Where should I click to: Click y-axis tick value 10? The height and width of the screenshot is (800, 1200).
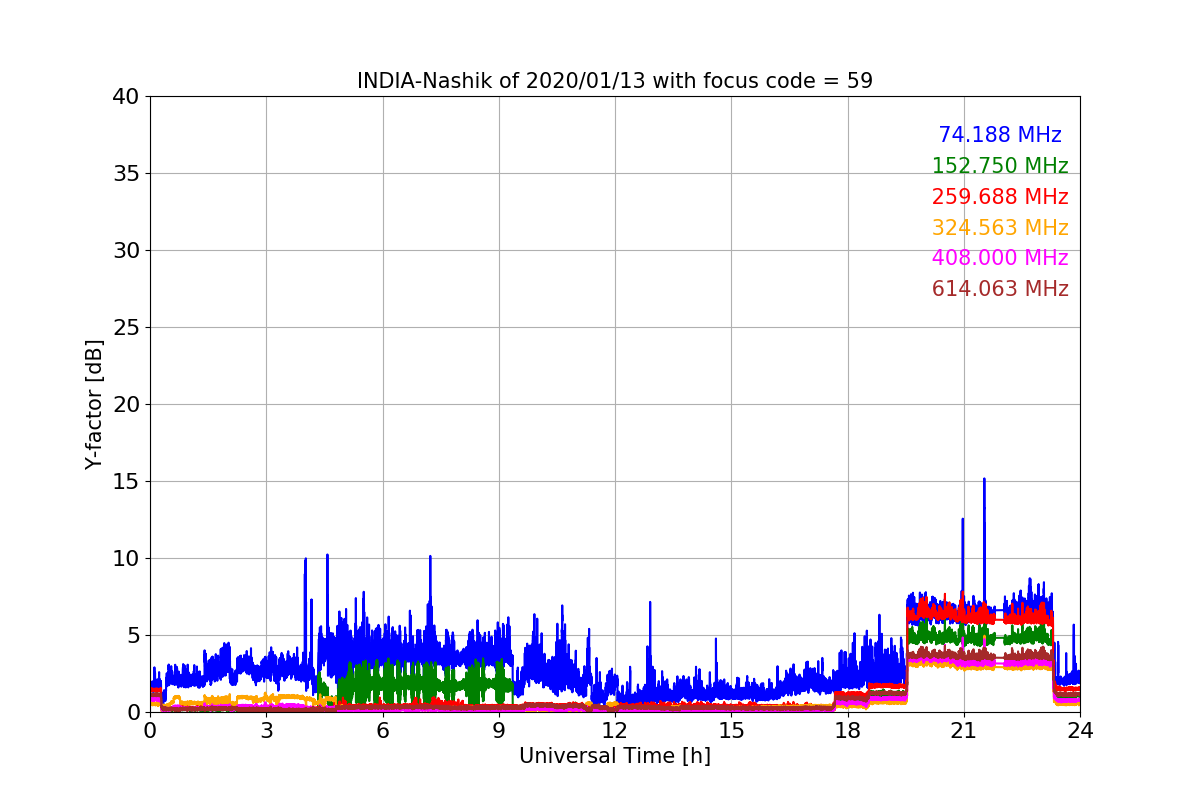(x=126, y=559)
